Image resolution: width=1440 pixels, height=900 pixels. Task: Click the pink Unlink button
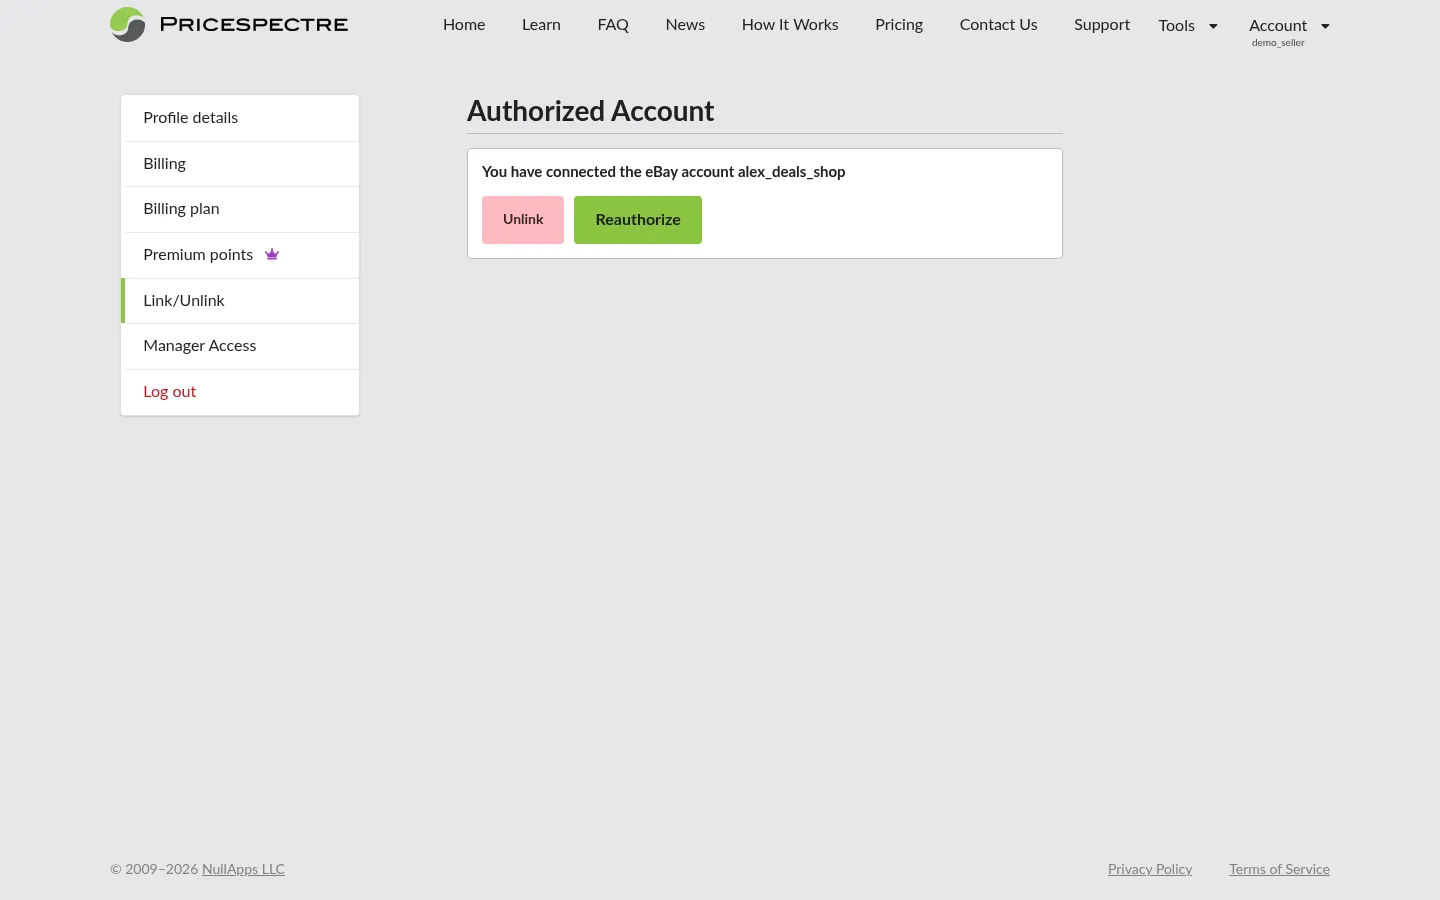point(523,220)
